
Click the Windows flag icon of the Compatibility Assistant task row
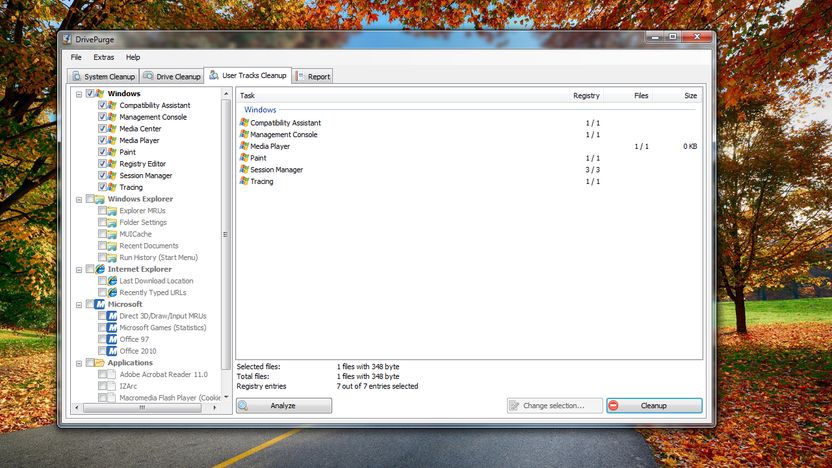(x=244, y=123)
